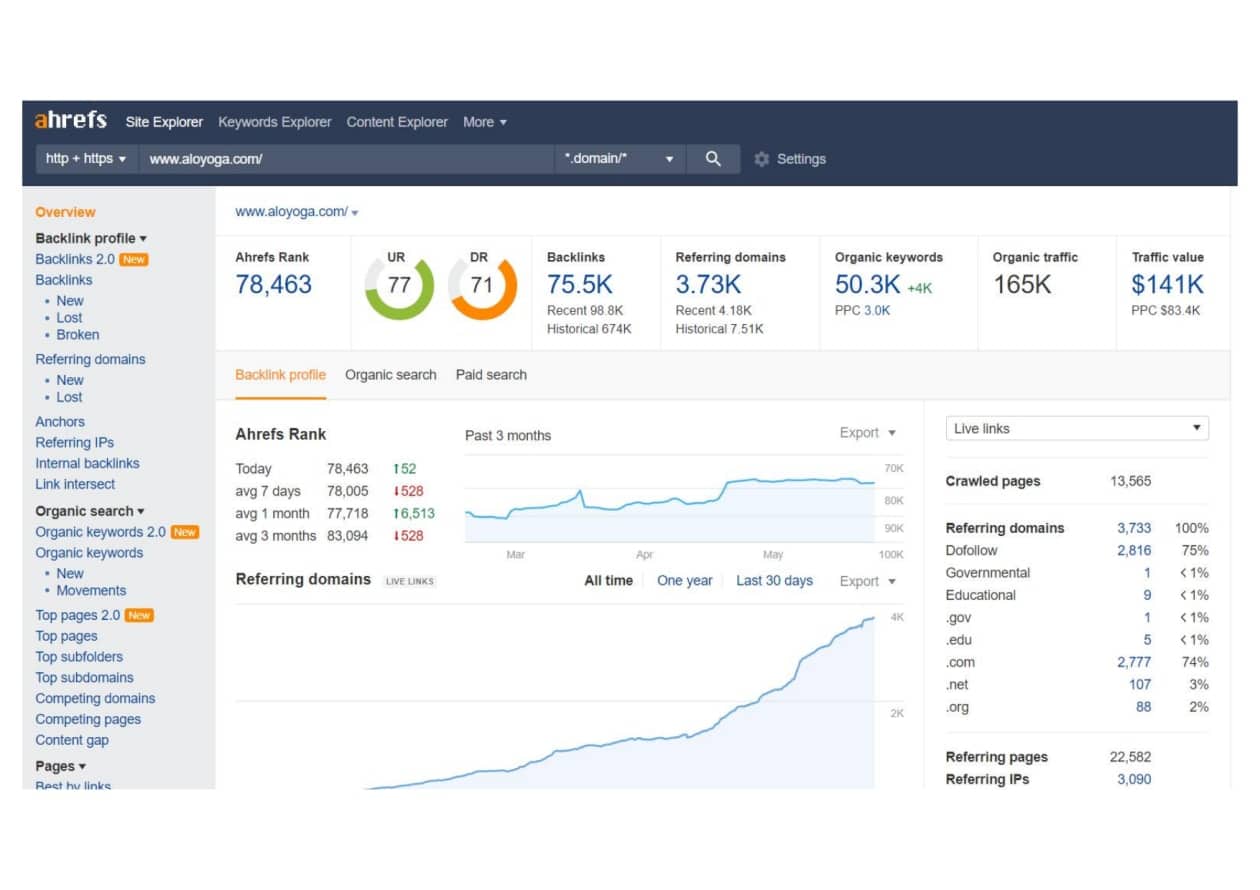Click the DR 71 donut gauge
This screenshot has width=1260, height=890.
tap(482, 285)
